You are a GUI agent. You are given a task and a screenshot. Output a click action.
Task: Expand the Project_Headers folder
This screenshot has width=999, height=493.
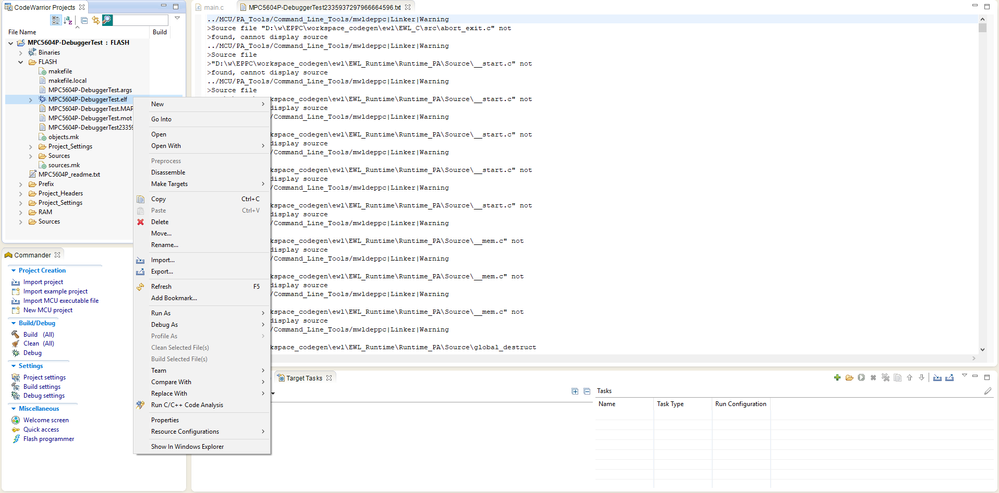tap(20, 194)
